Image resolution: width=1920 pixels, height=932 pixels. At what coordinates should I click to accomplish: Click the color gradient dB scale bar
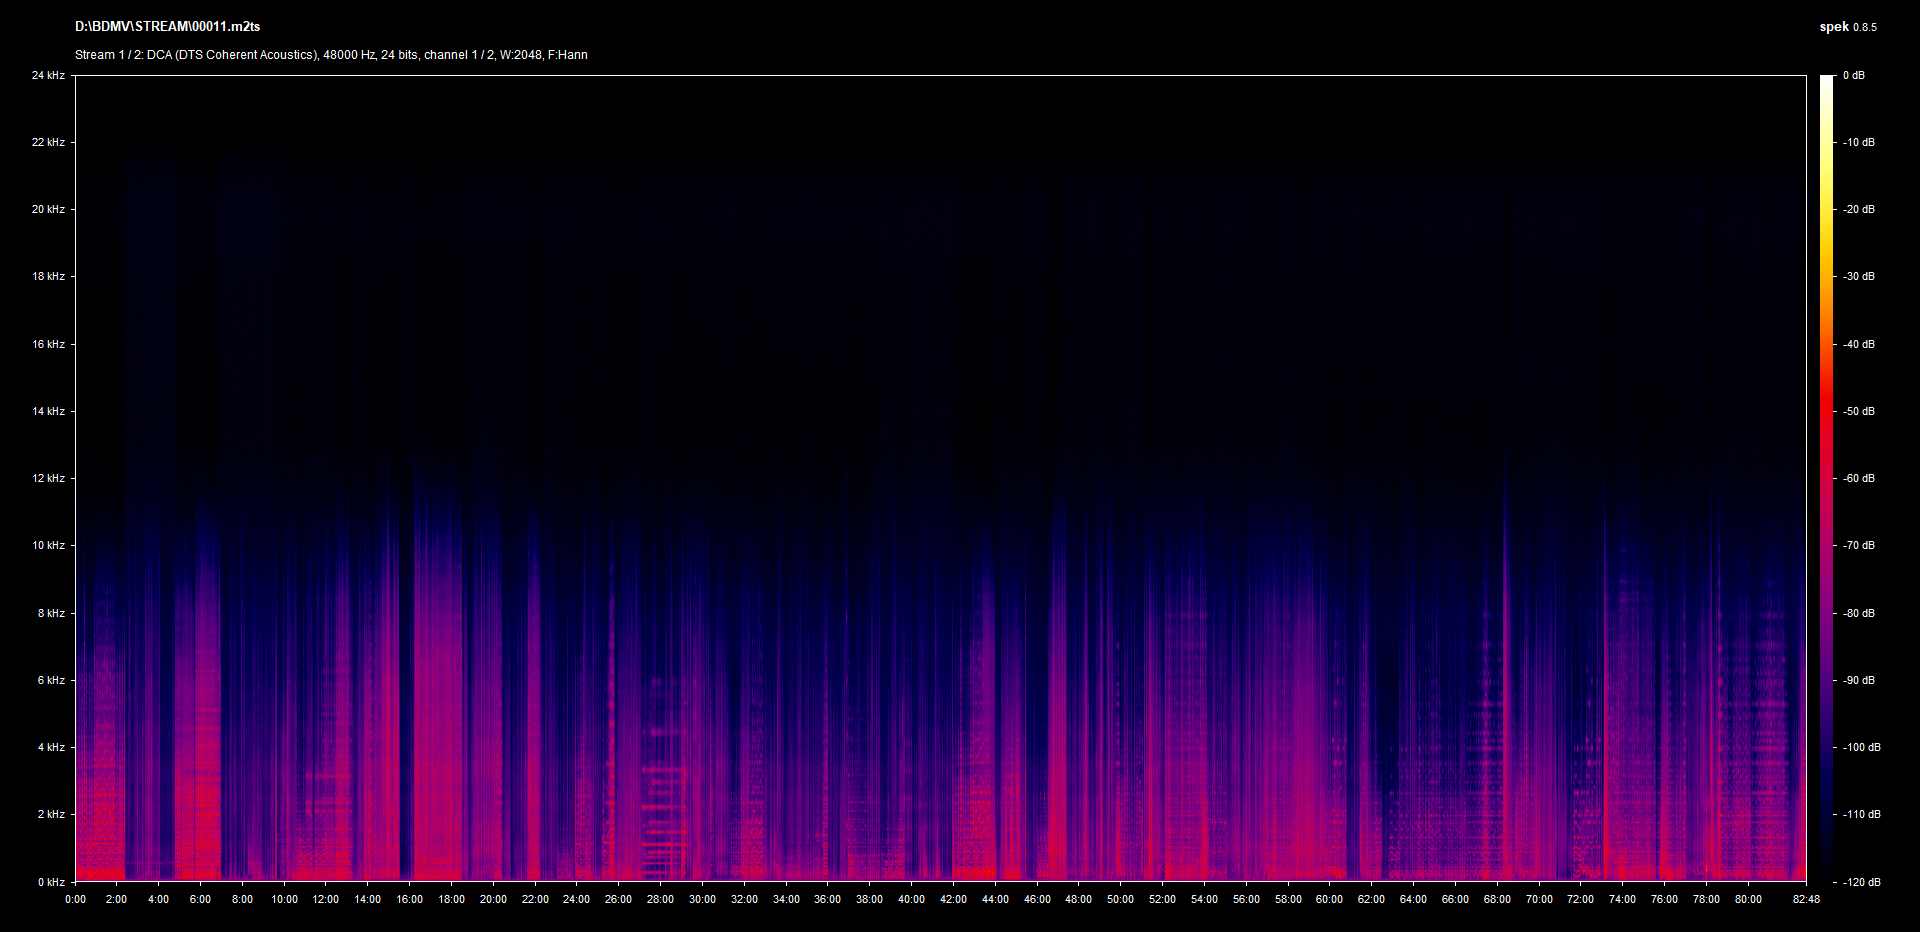click(x=1826, y=478)
